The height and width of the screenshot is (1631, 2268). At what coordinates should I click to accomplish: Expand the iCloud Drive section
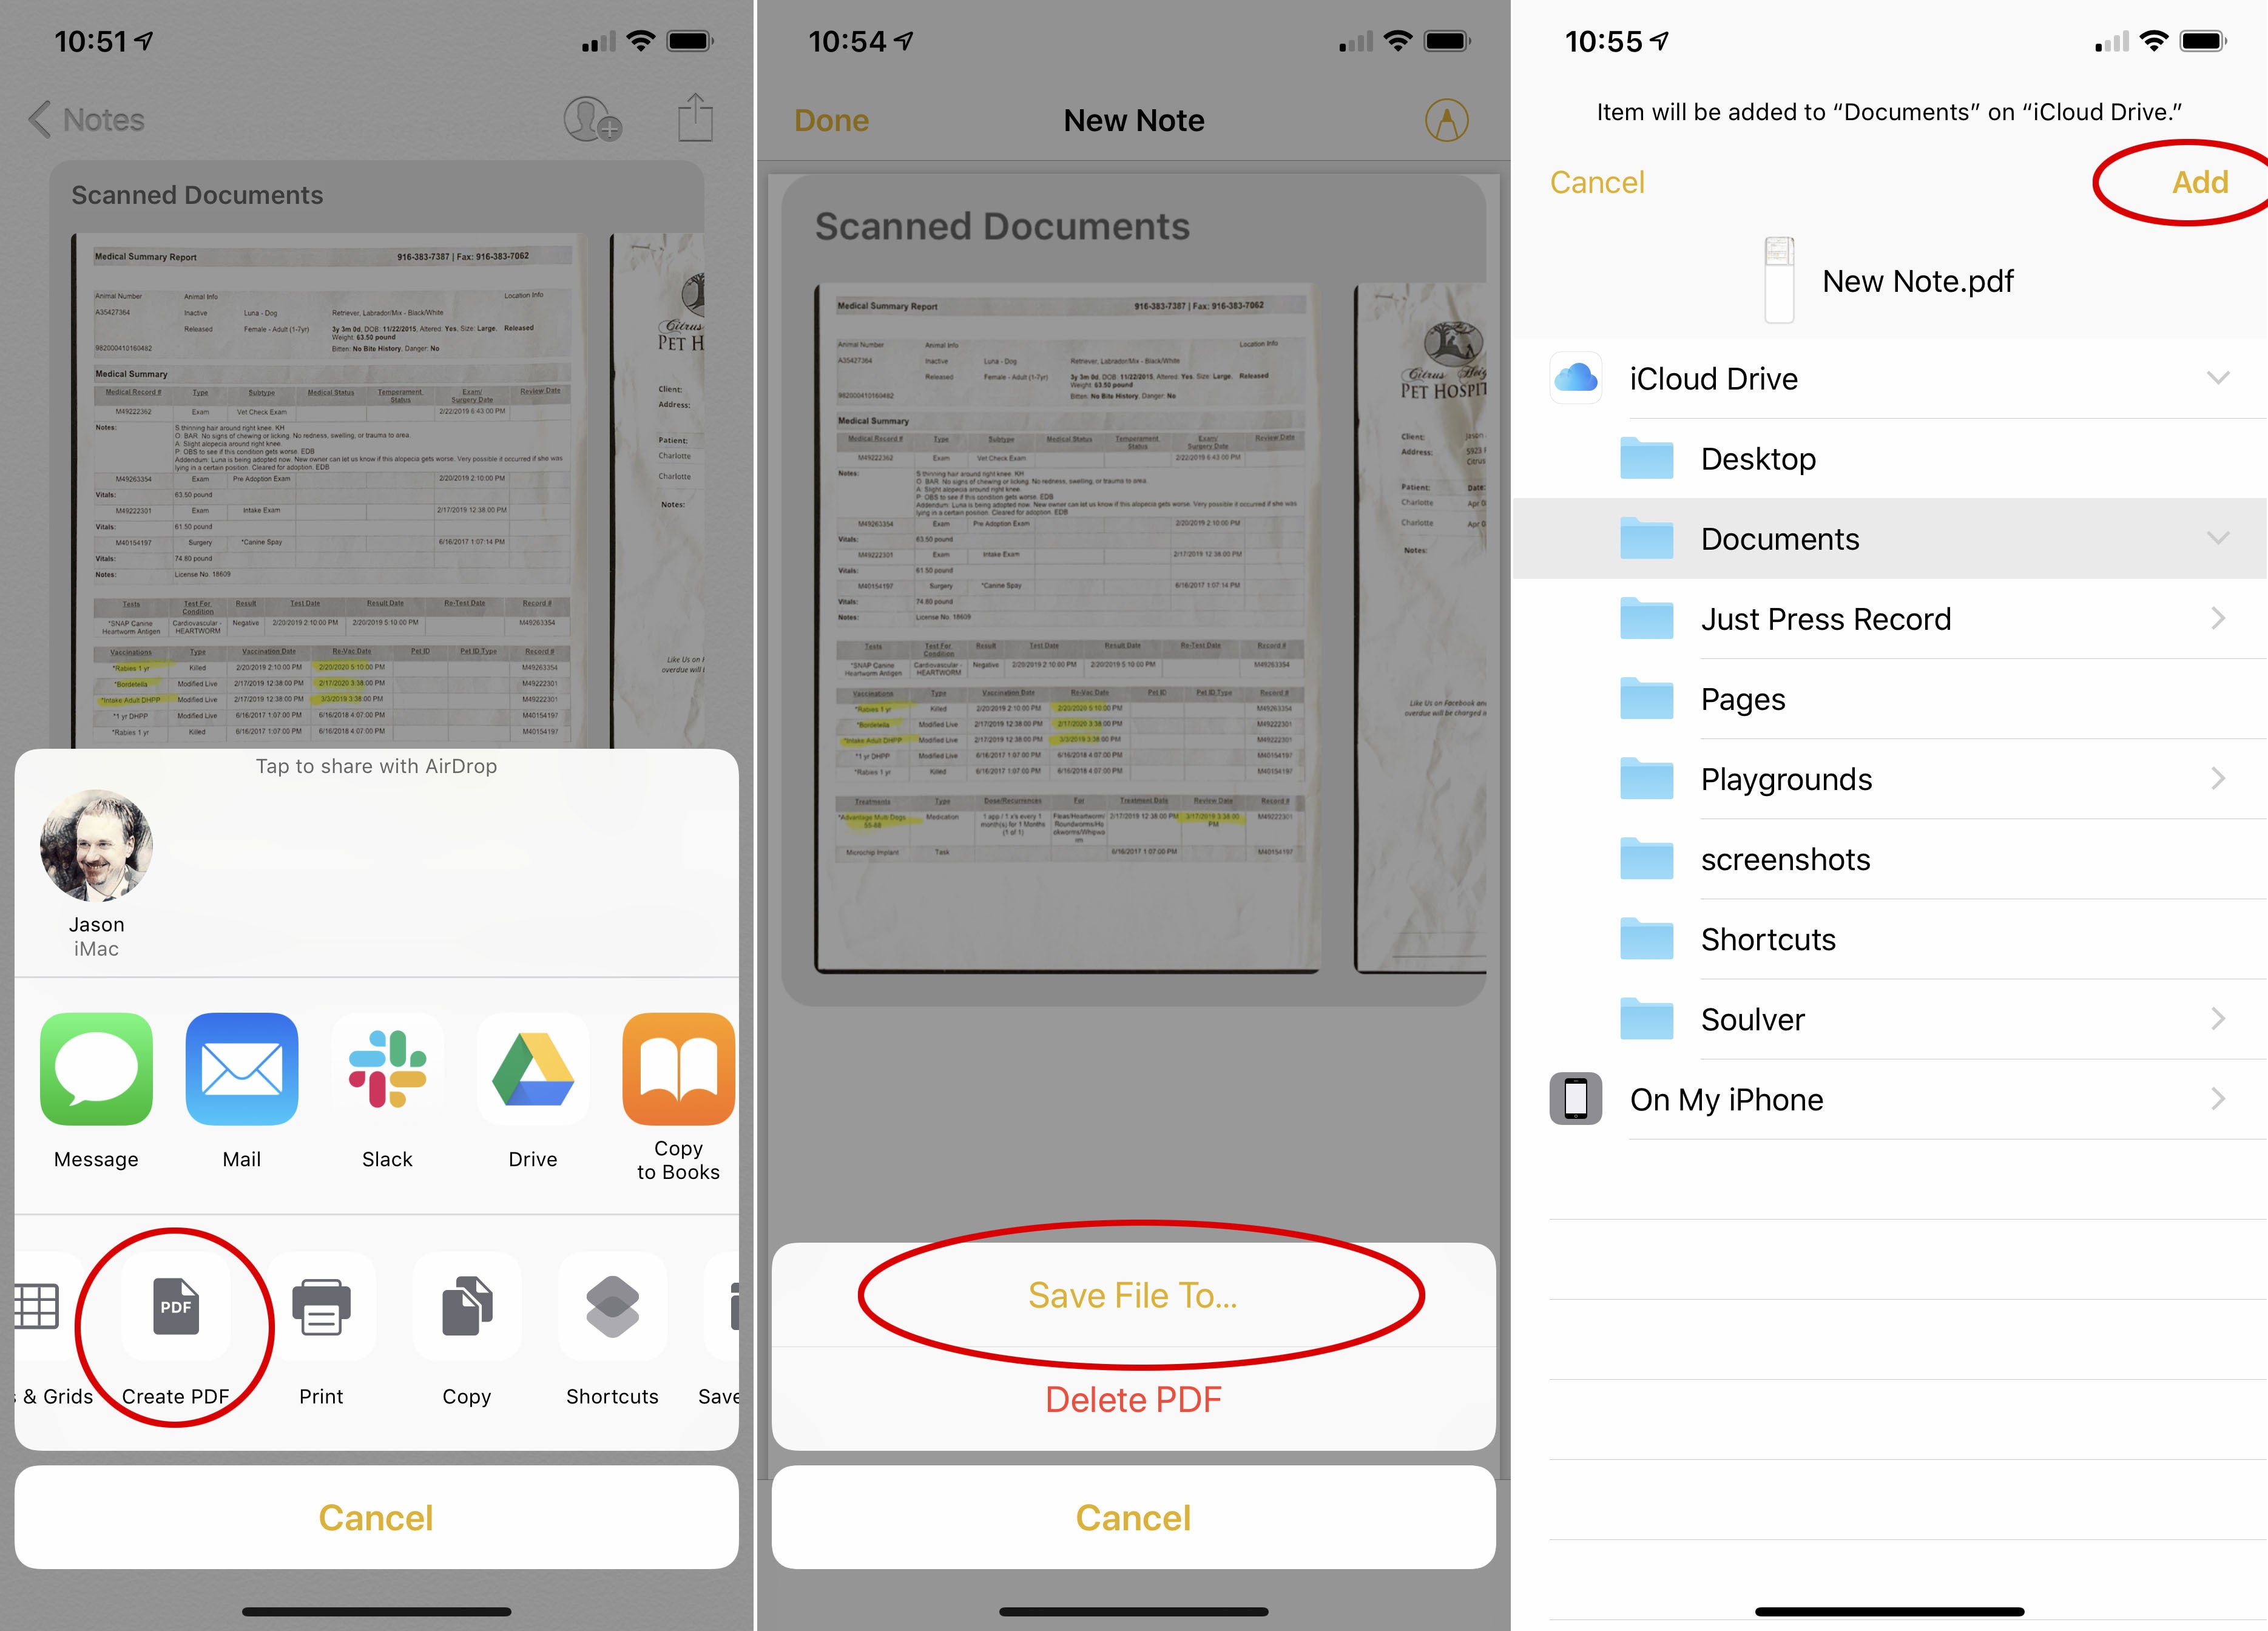[2215, 377]
